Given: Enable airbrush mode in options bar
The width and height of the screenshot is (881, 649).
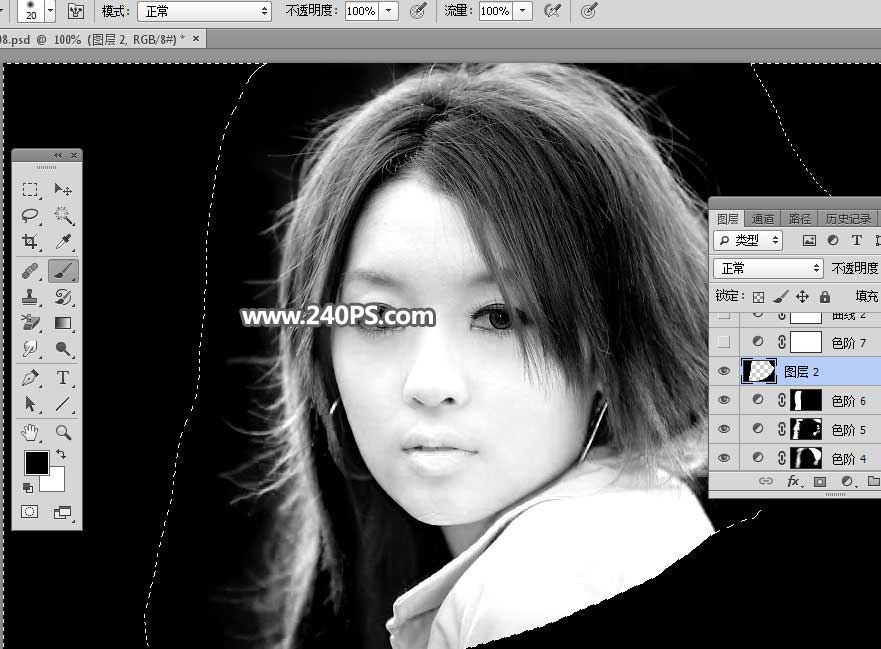Looking at the screenshot, I should point(552,11).
